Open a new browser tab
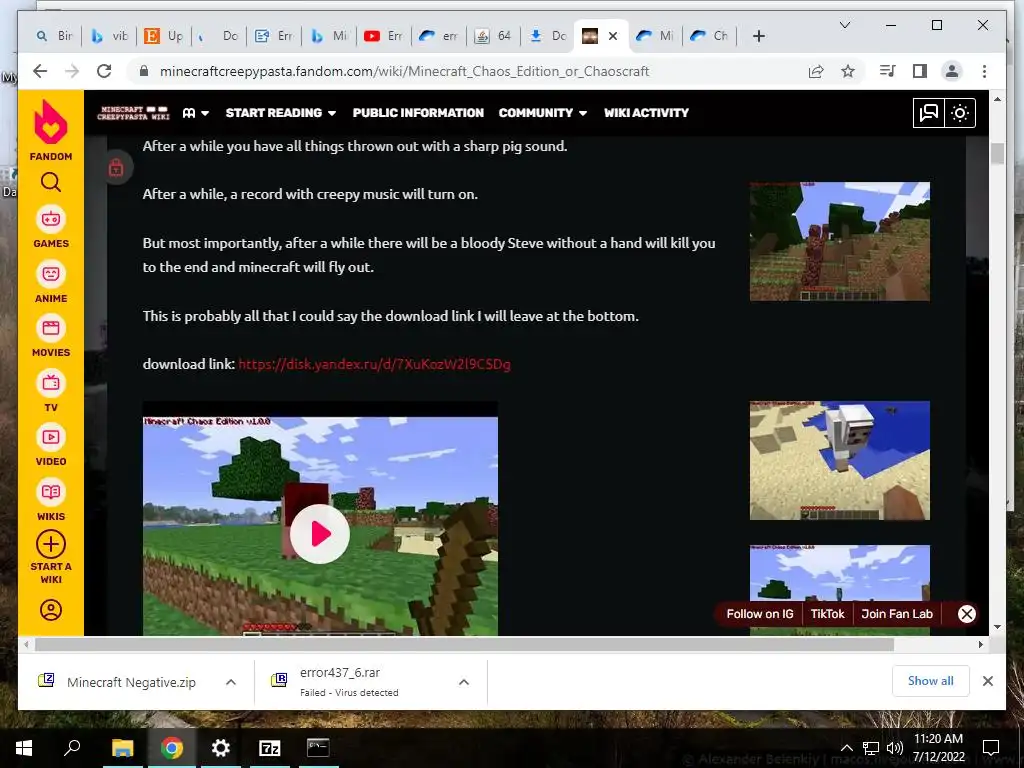Image resolution: width=1024 pixels, height=768 pixels. (758, 36)
